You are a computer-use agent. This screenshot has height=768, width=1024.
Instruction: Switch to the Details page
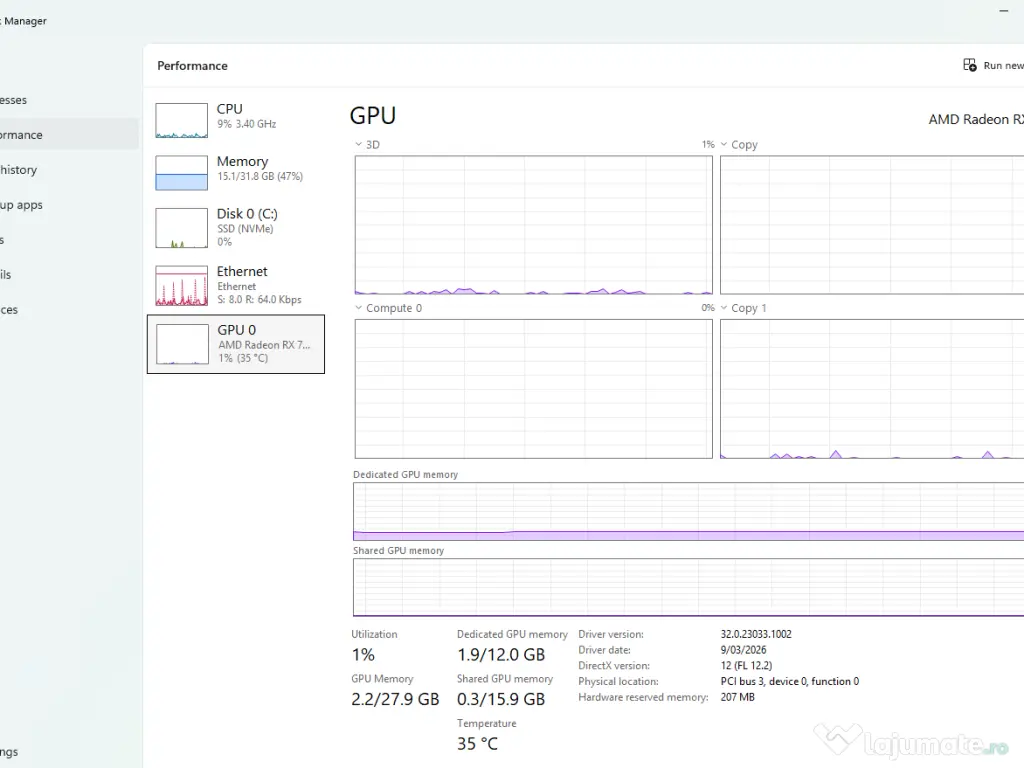click(x=8, y=275)
